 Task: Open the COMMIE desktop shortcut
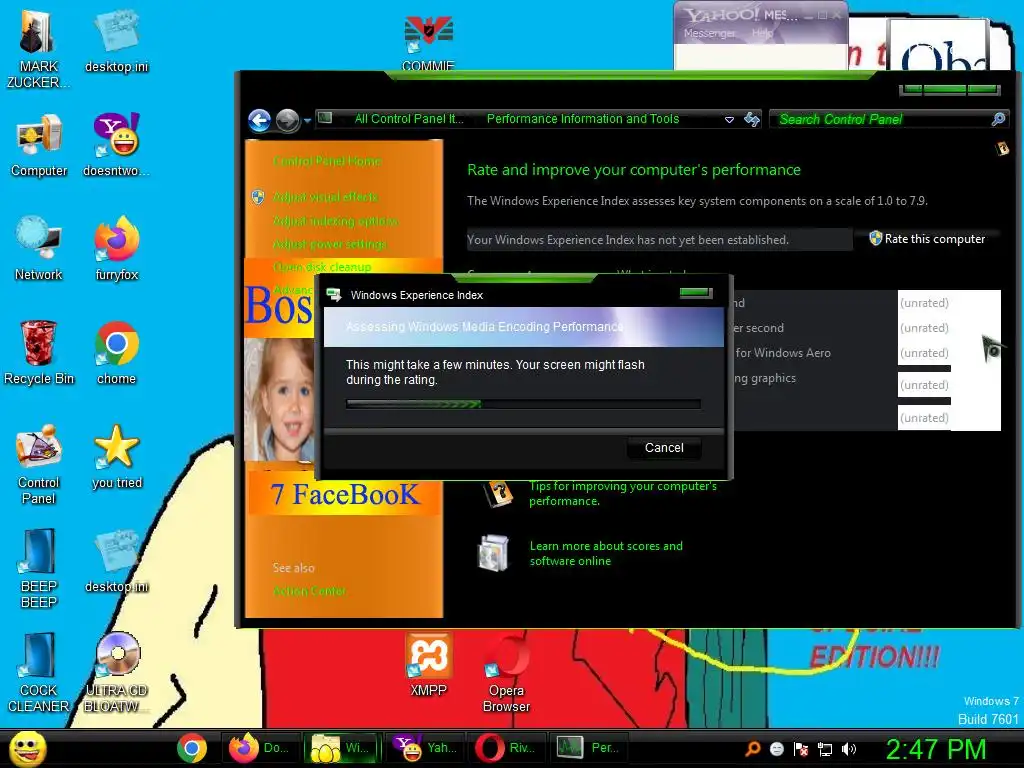click(x=428, y=41)
